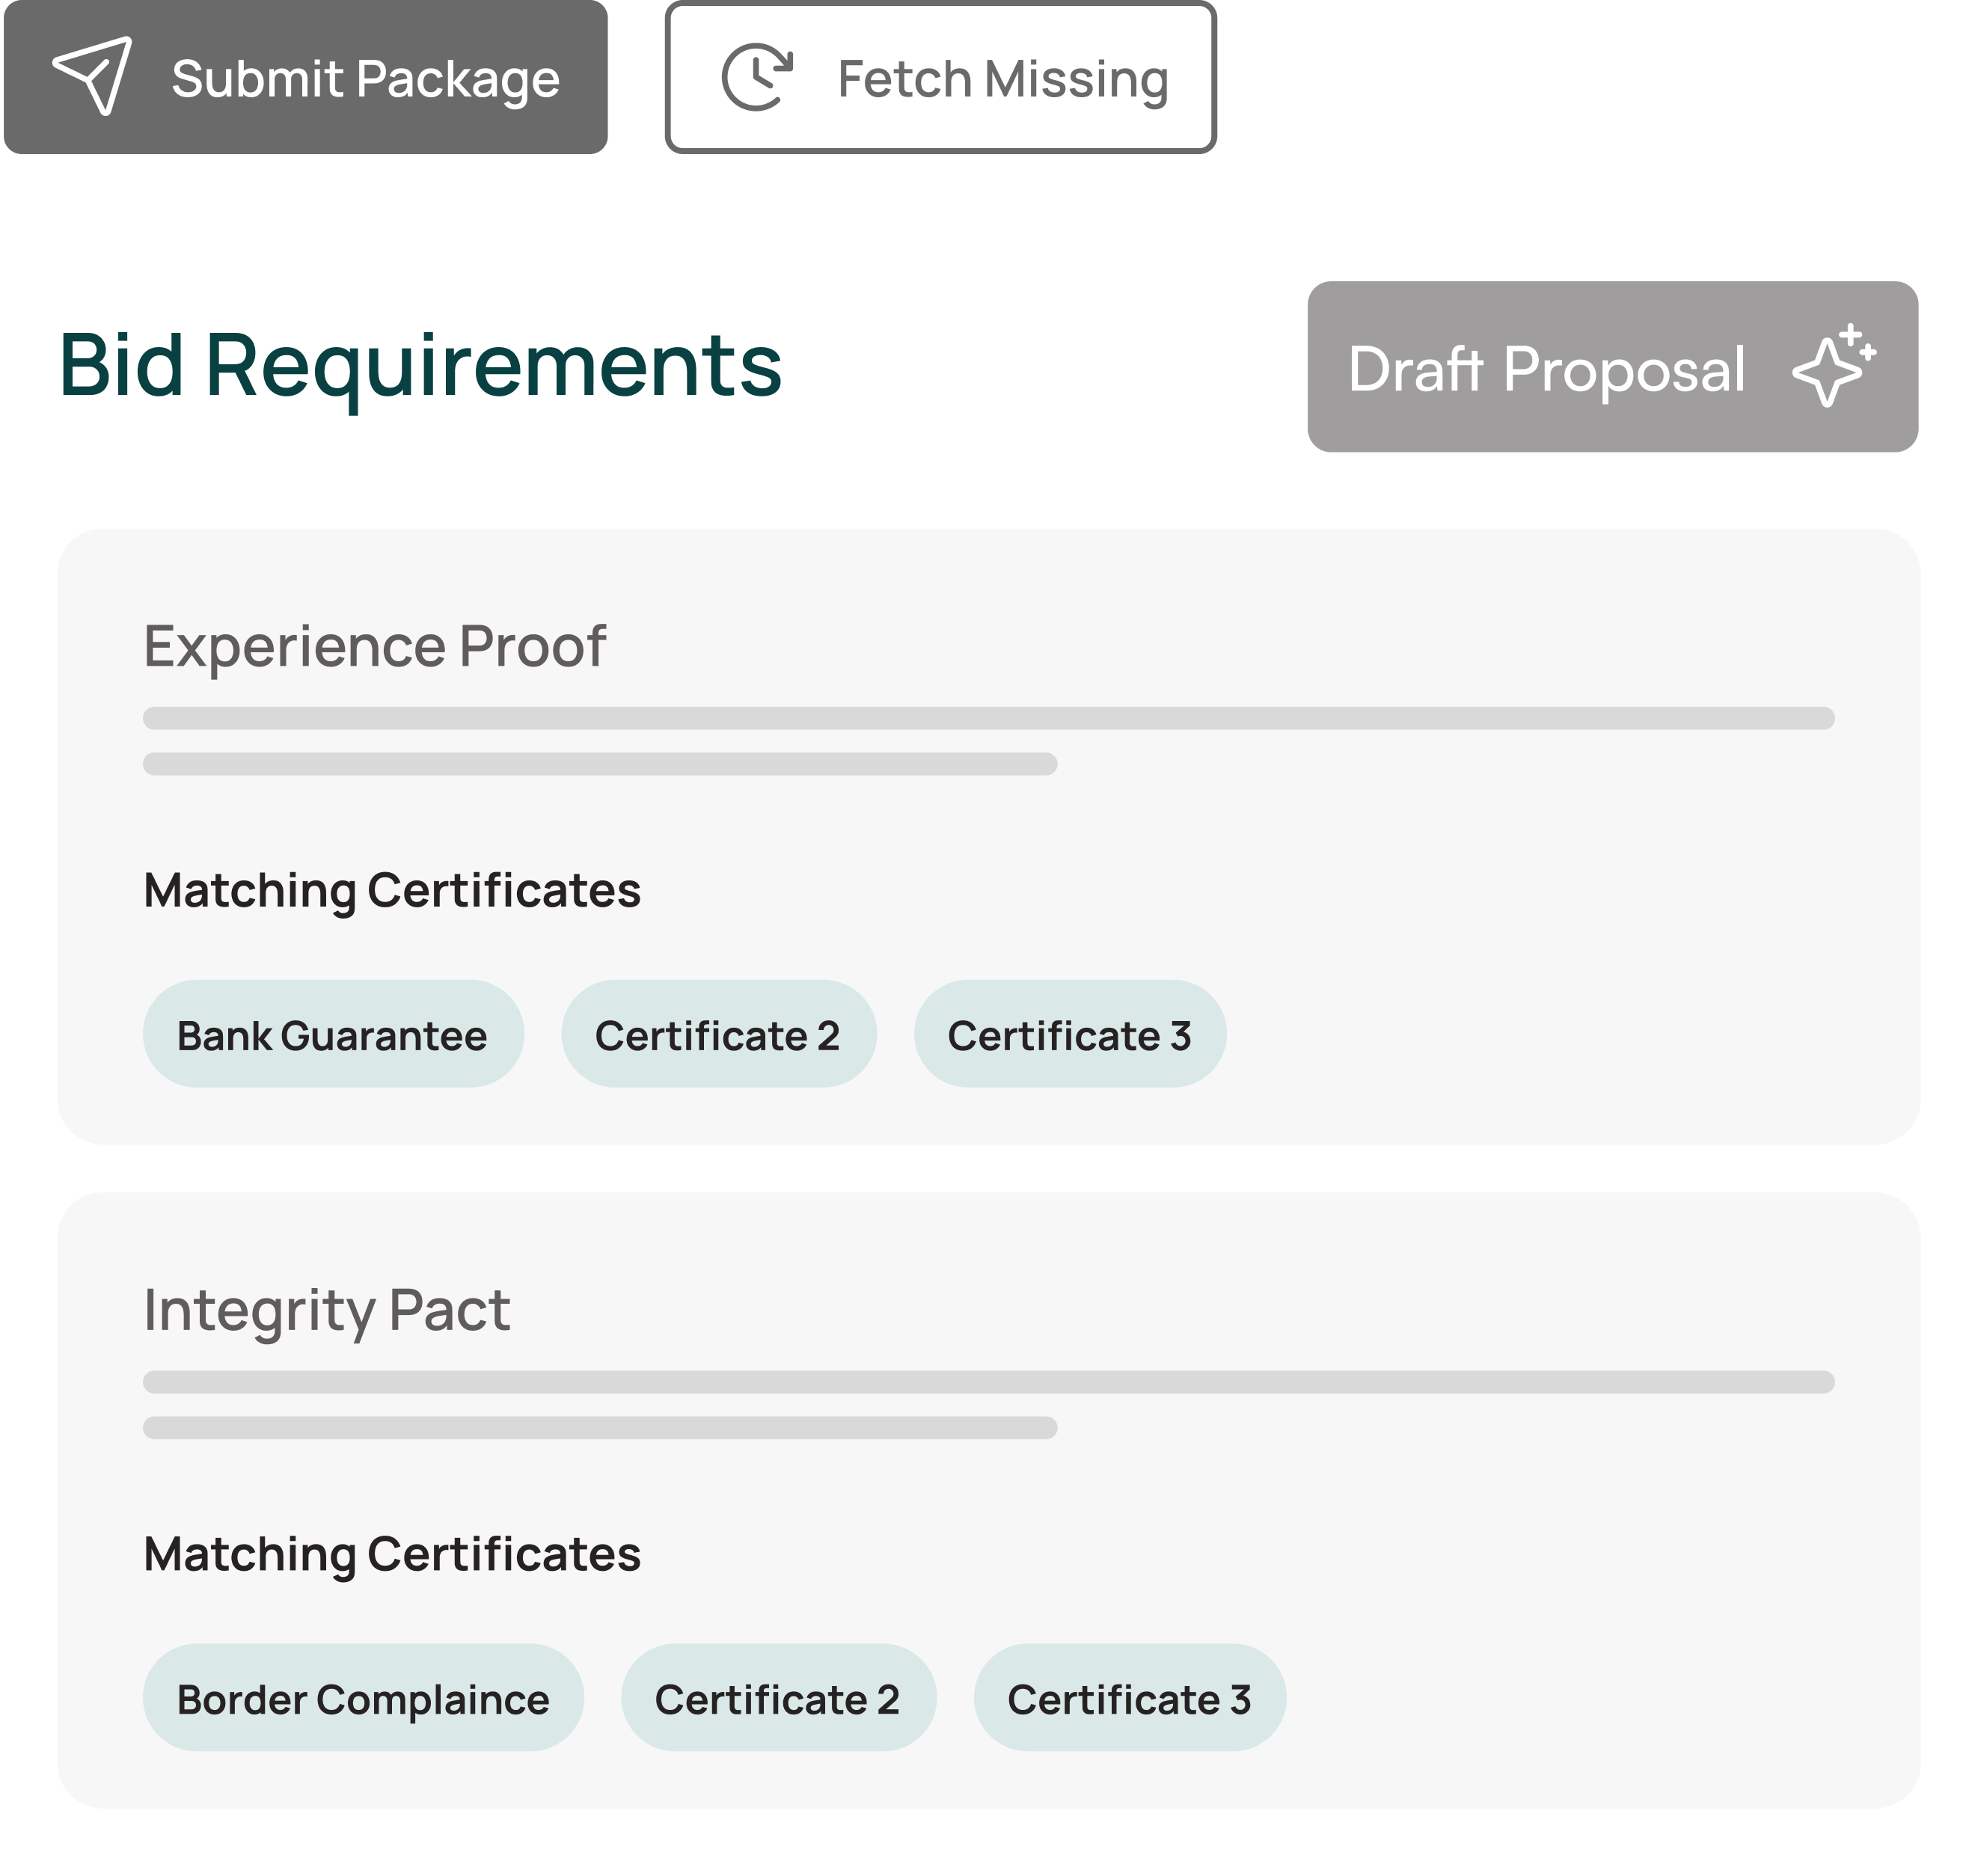
Task: Click the clock refresh icon
Action: click(757, 77)
